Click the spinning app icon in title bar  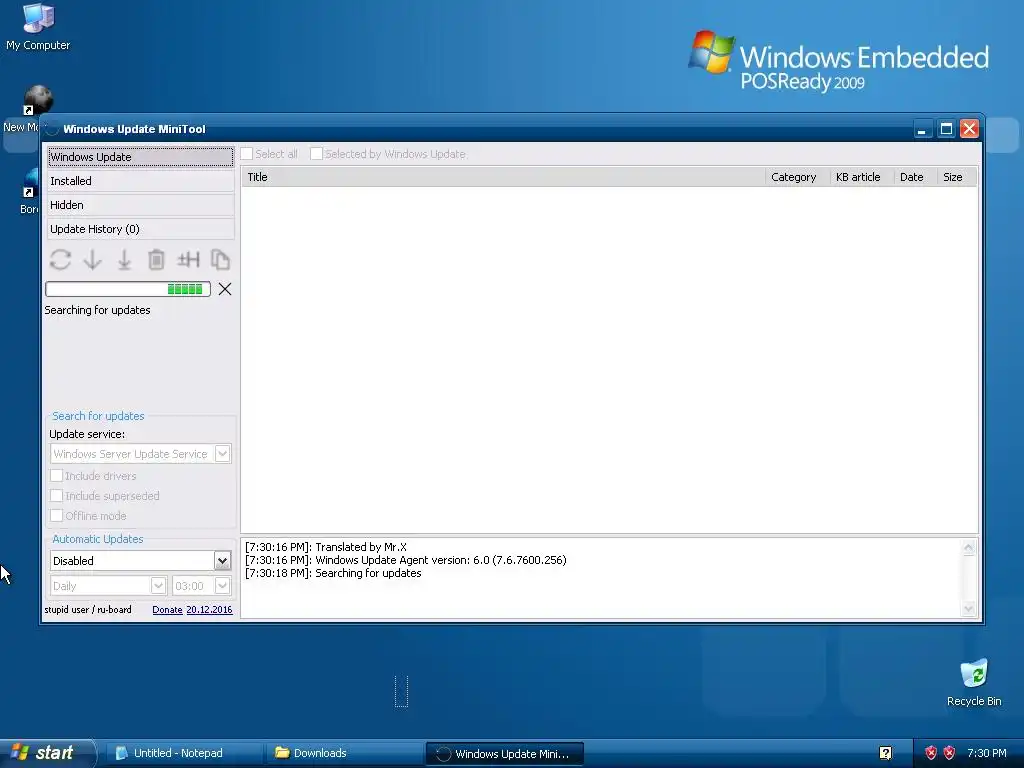click(x=52, y=129)
